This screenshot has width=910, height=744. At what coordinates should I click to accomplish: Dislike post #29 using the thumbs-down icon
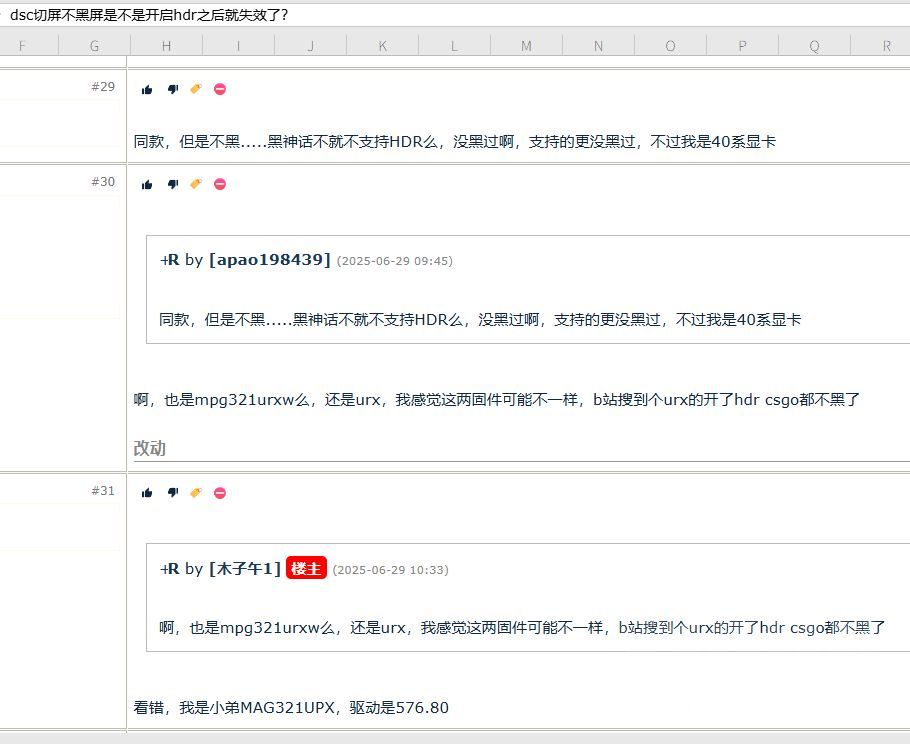[170, 89]
